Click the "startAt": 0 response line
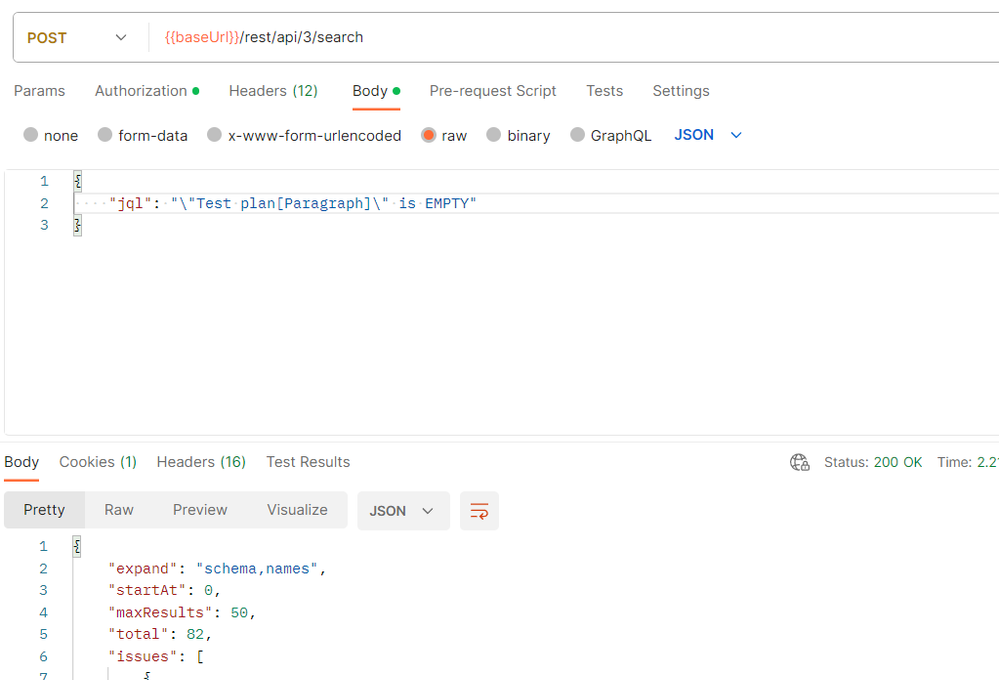This screenshot has height=680, width=999. pyautogui.click(x=164, y=590)
